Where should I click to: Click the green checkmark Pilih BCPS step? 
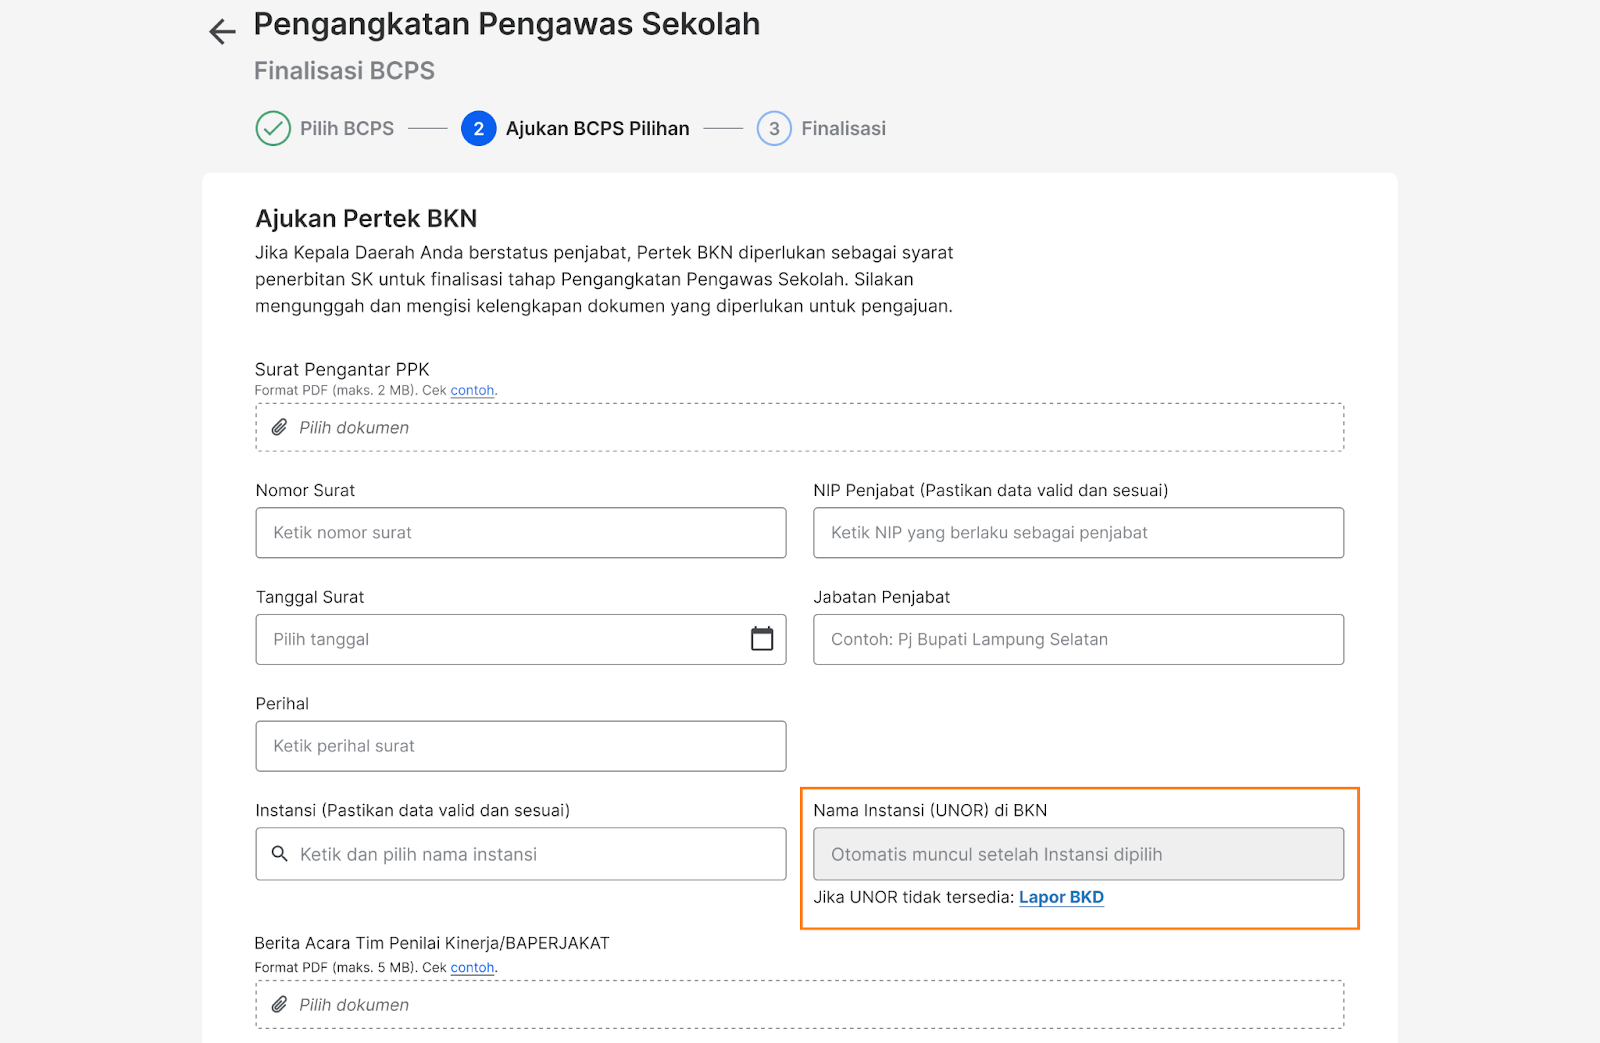273,128
